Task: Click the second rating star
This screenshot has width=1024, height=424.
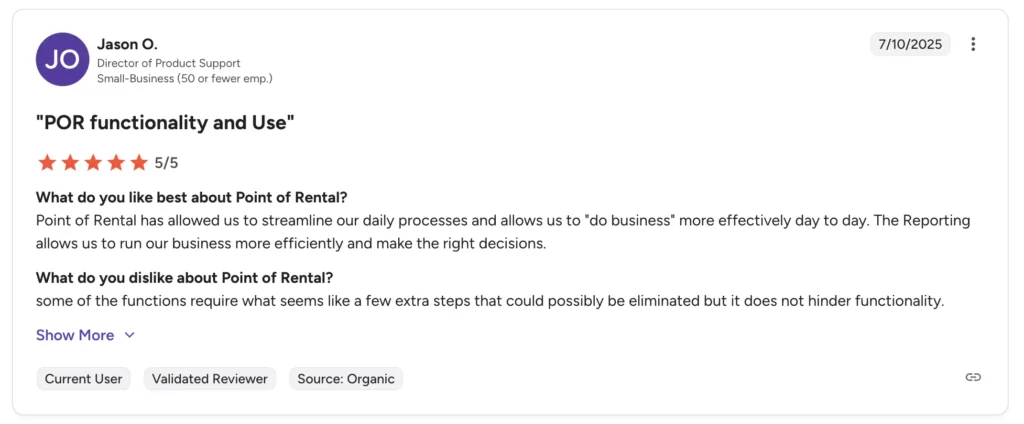Action: point(69,162)
